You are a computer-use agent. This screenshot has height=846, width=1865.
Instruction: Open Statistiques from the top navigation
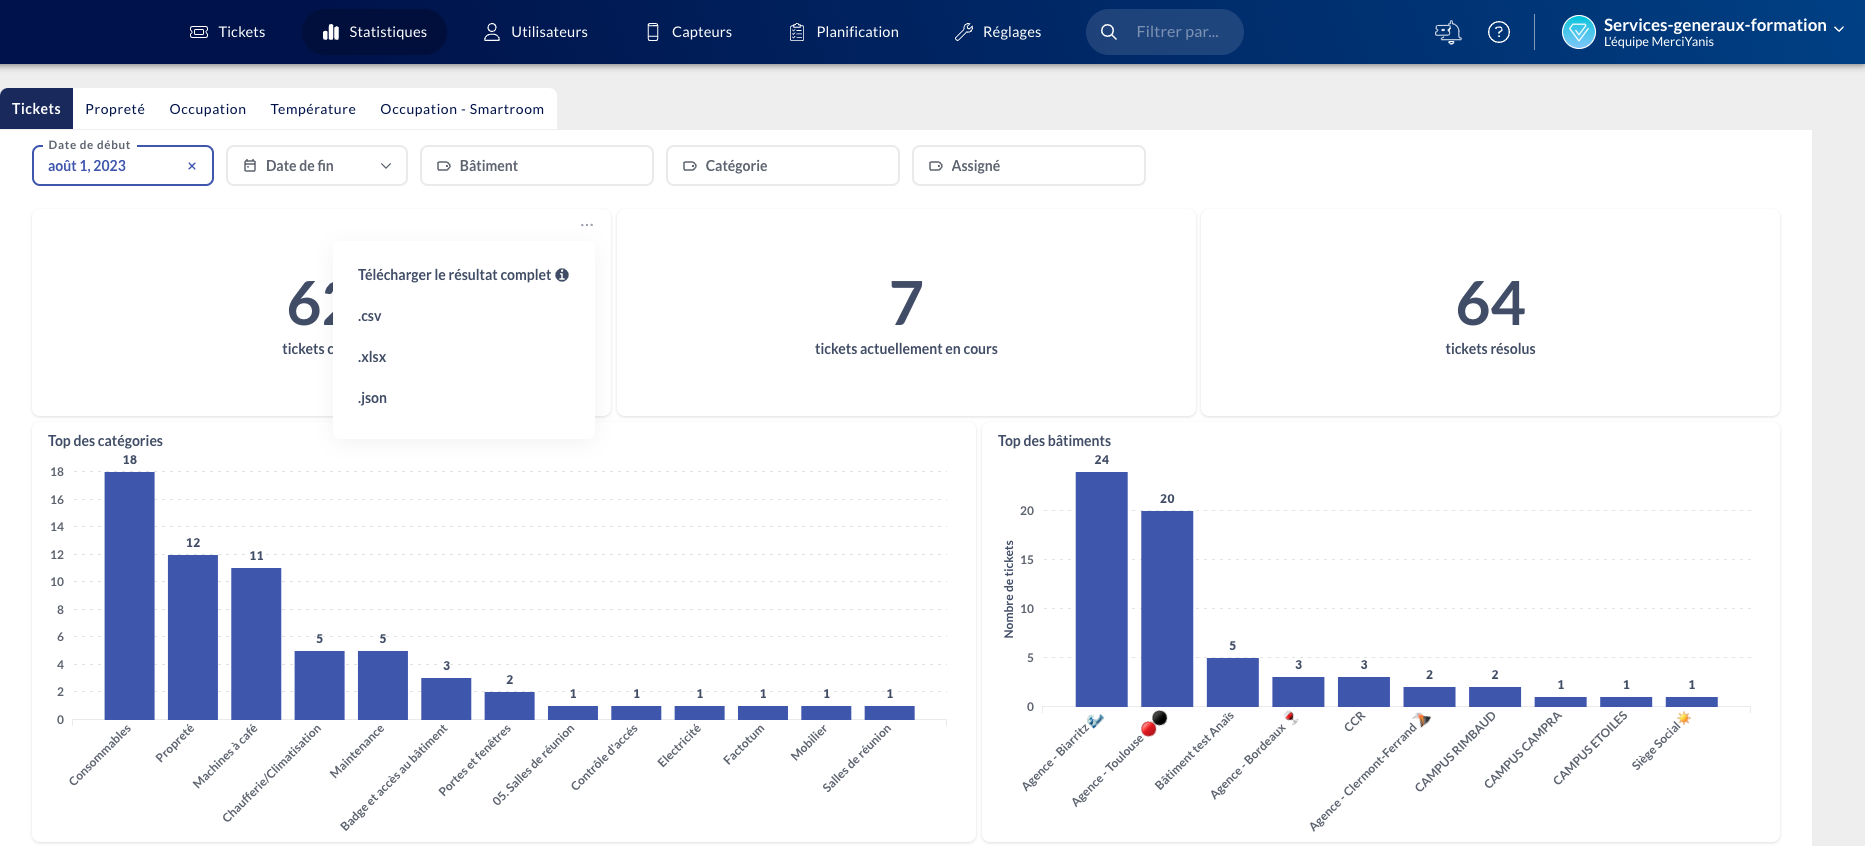tap(375, 32)
